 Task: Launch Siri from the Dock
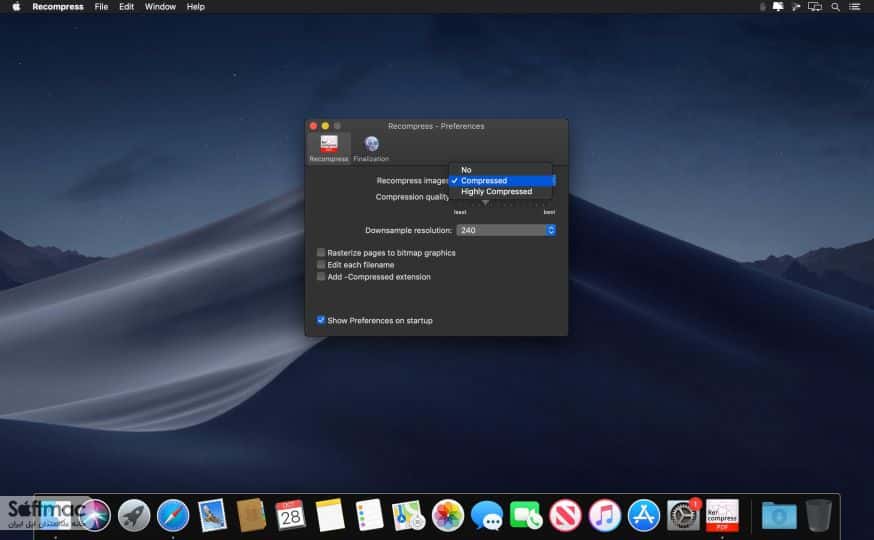pos(94,515)
